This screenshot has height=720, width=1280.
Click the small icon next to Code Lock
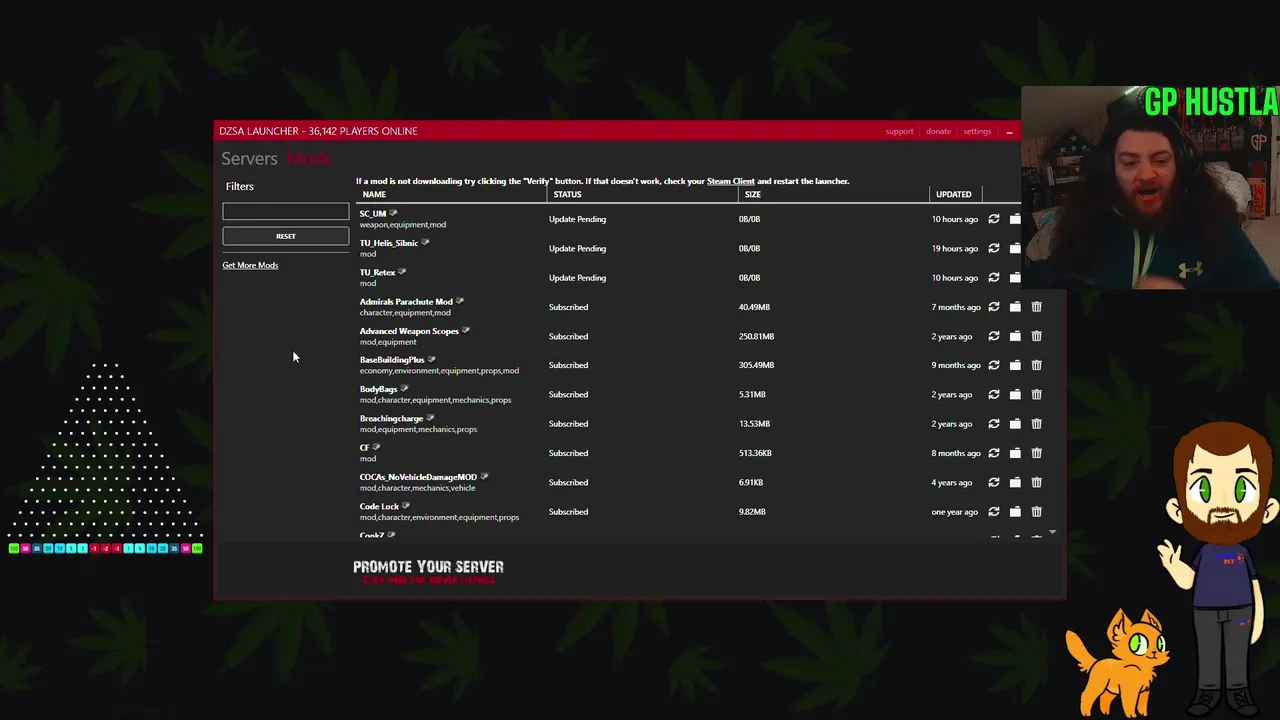click(x=406, y=506)
